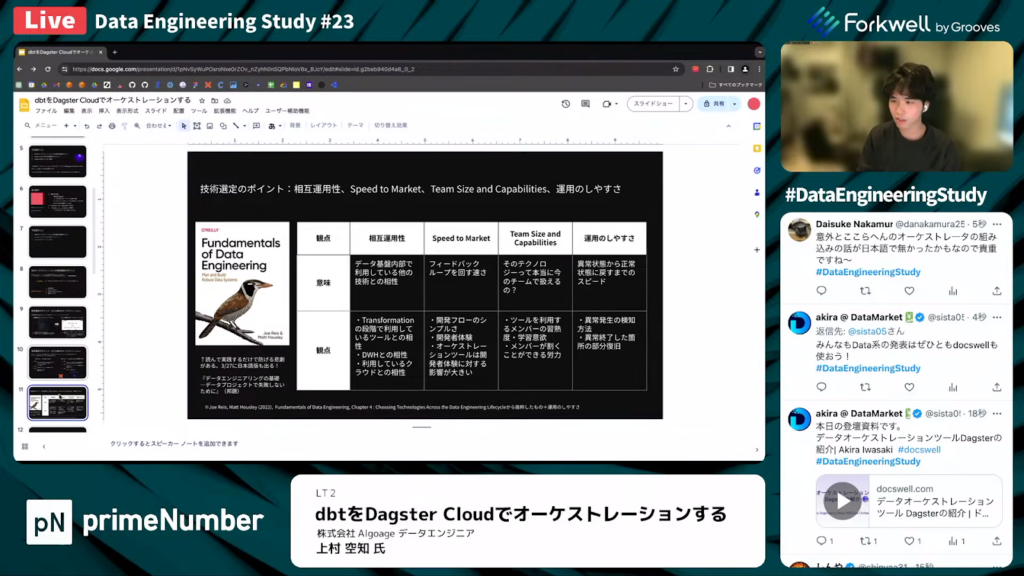Expand the slideshow options dropdown arrow
Image resolution: width=1024 pixels, height=576 pixels.
coord(686,104)
